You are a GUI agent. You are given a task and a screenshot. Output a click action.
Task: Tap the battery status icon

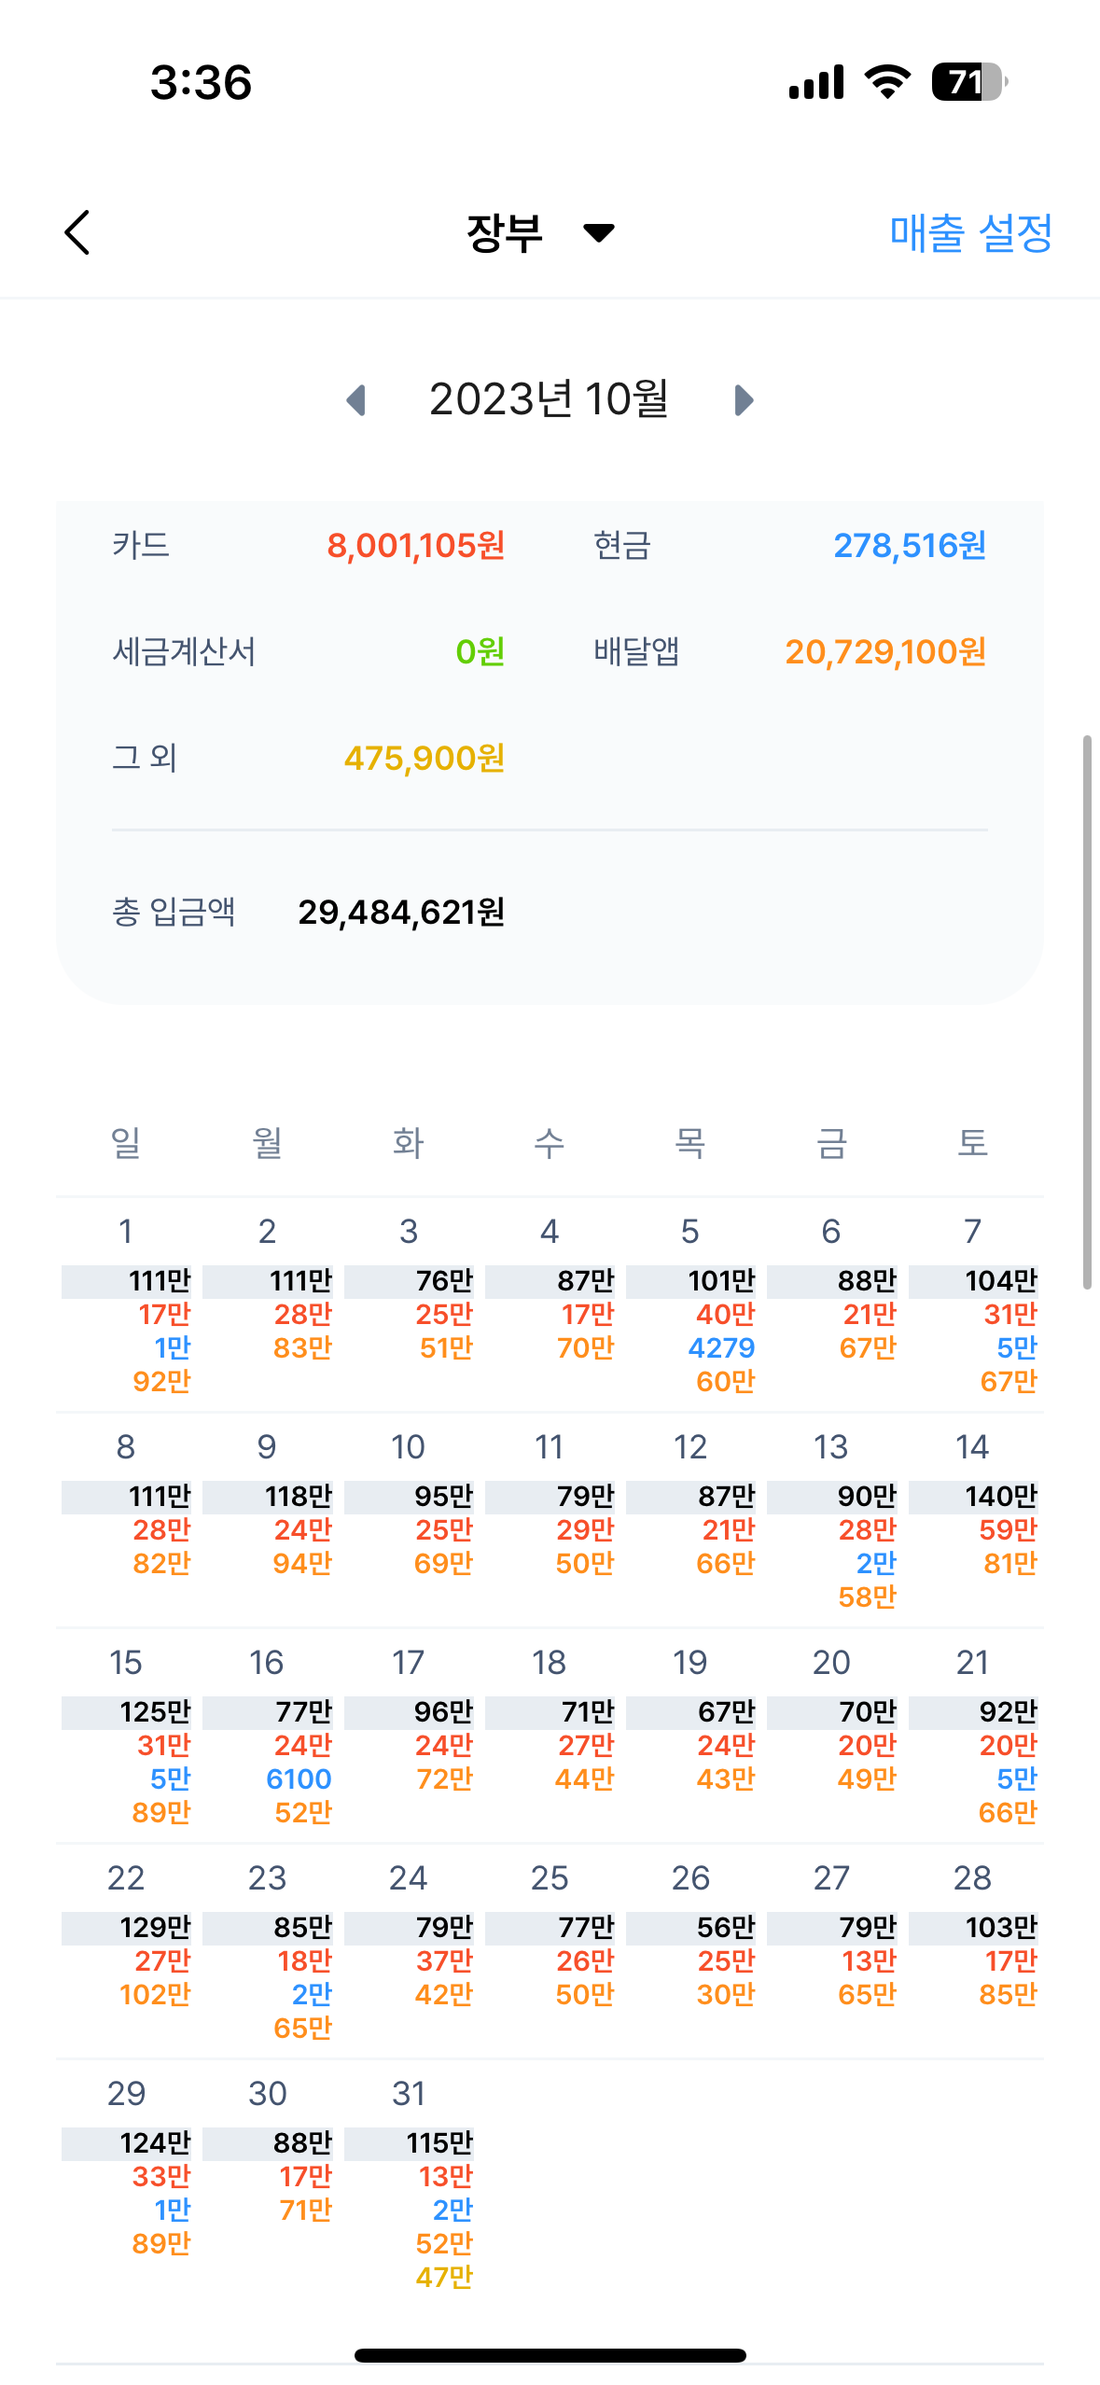(x=968, y=82)
